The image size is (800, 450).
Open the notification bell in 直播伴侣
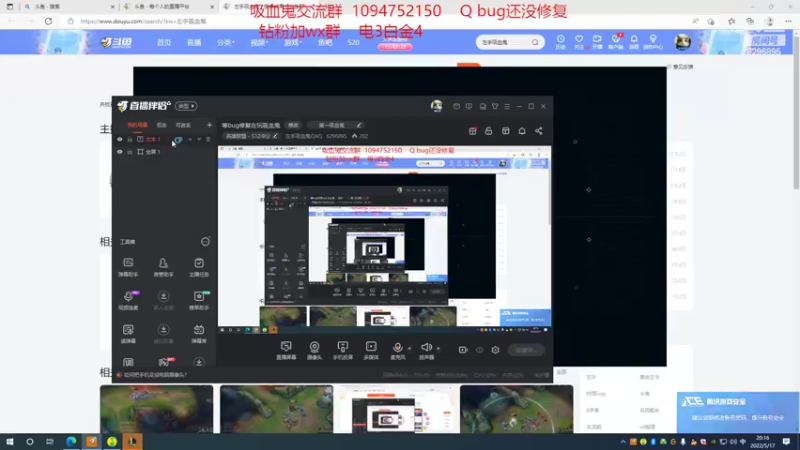click(522, 131)
